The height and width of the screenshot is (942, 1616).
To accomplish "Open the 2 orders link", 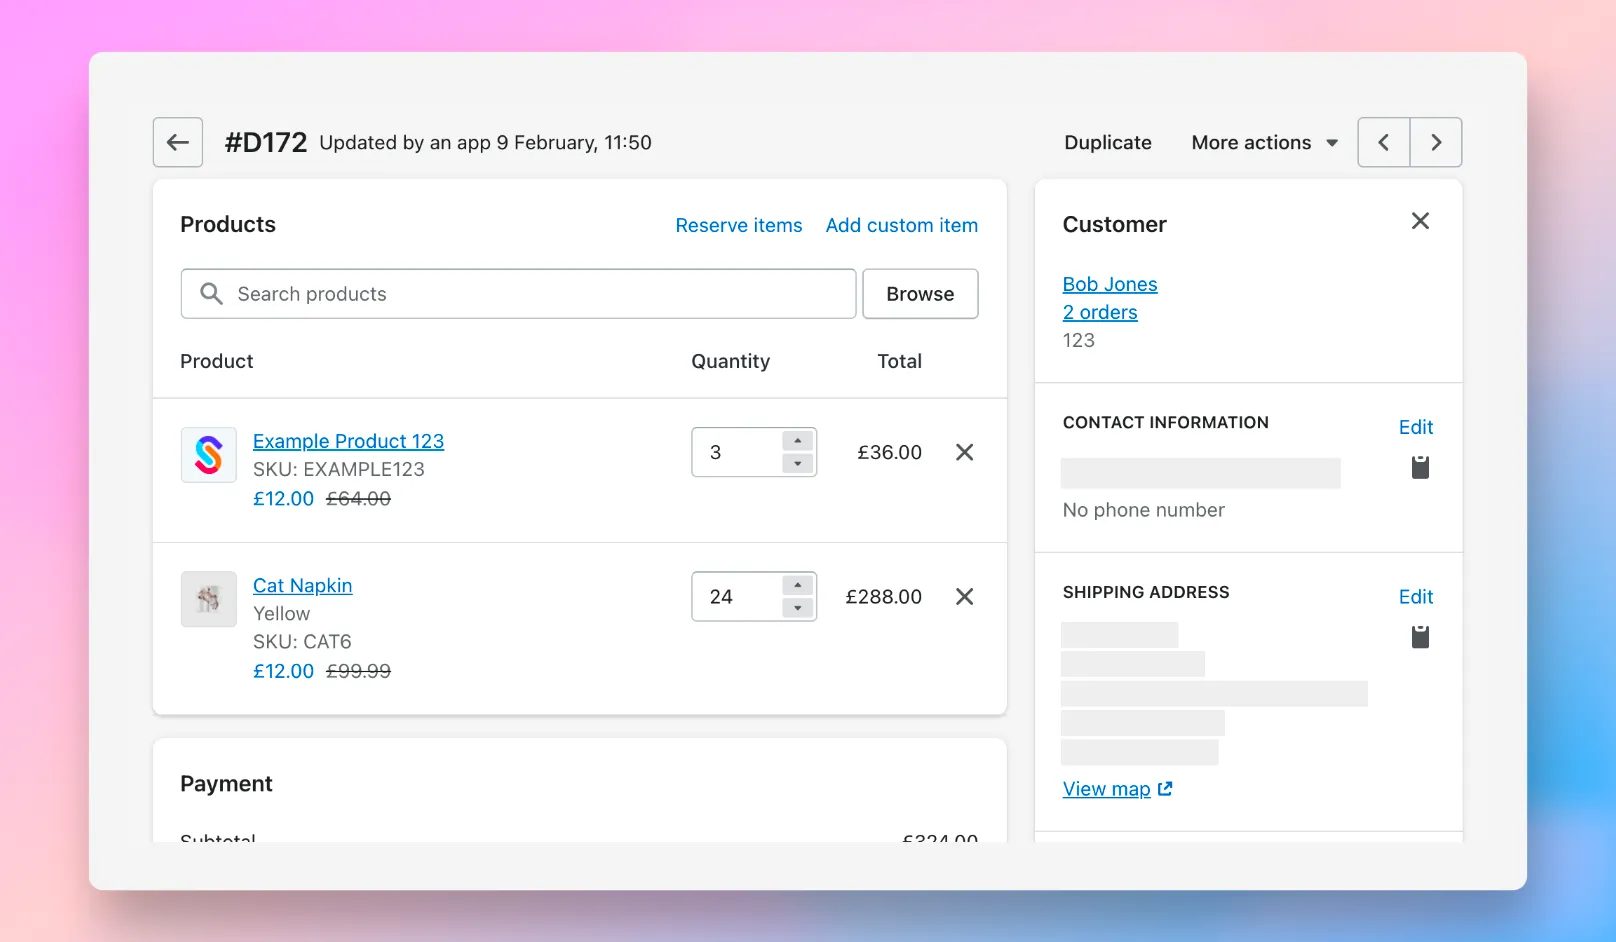I will point(1099,312).
